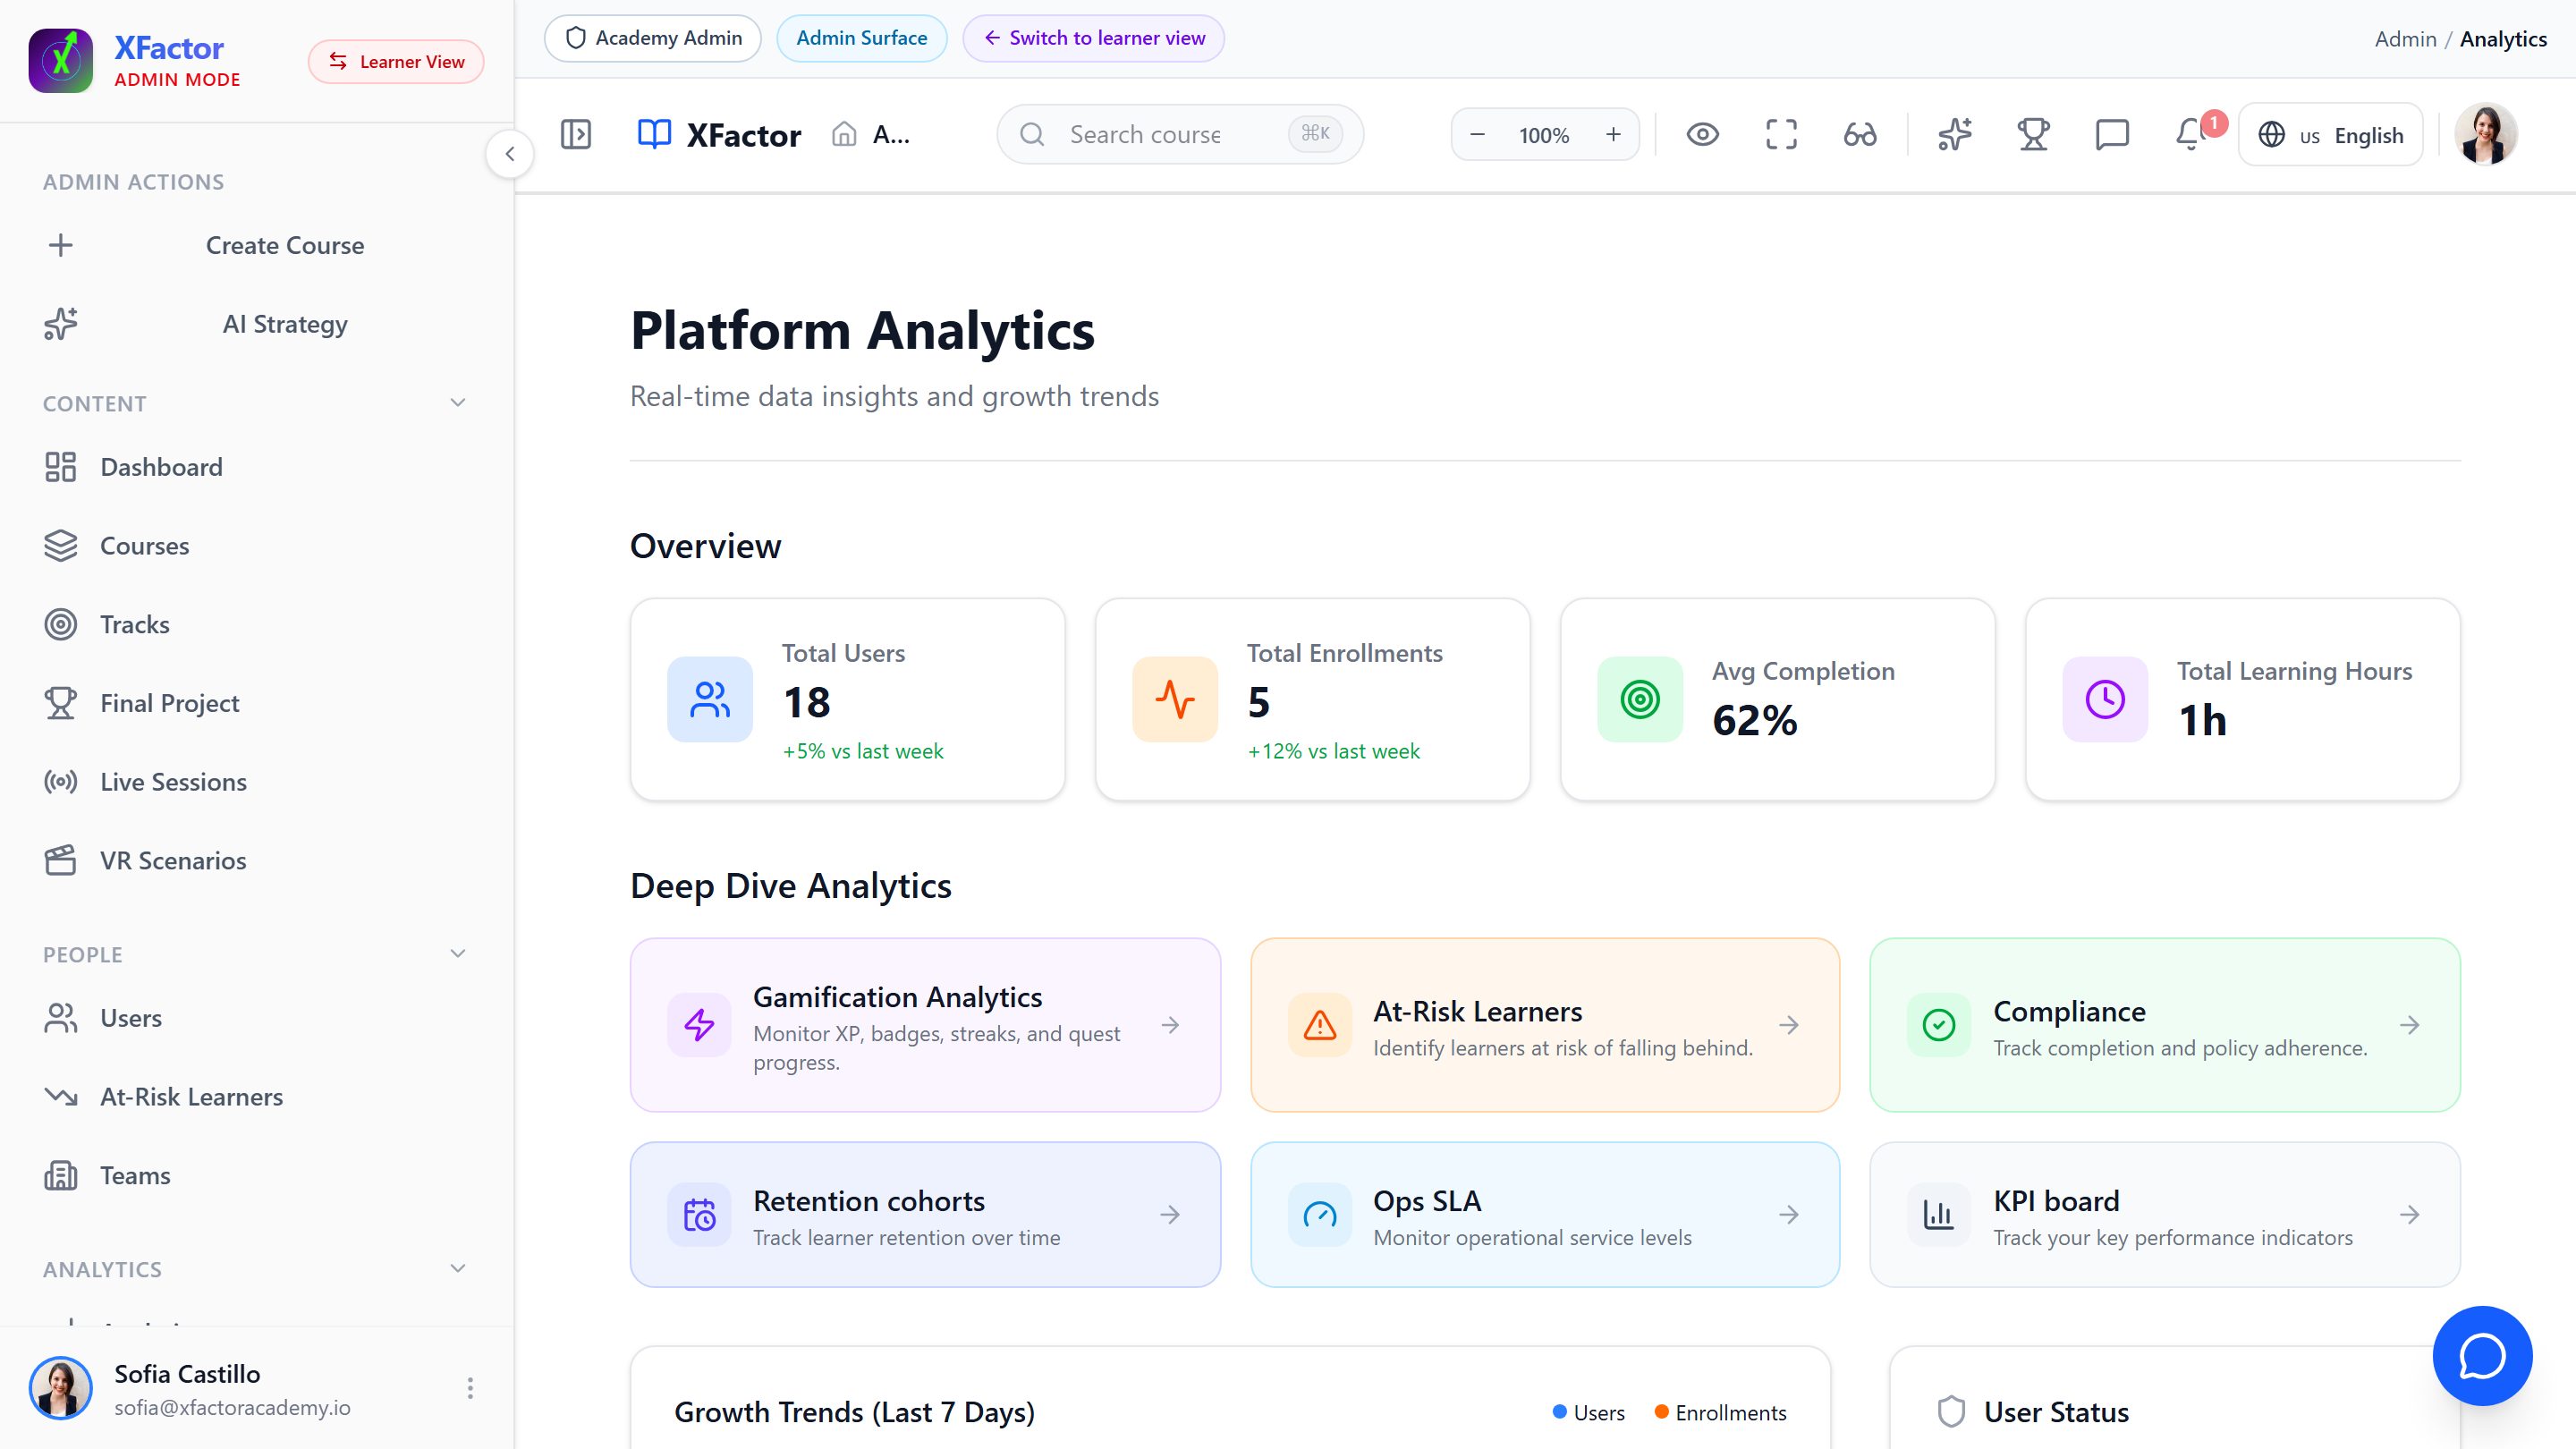Open At-Risk Learners in the sidebar
The image size is (2576, 1449).
click(x=257, y=1097)
